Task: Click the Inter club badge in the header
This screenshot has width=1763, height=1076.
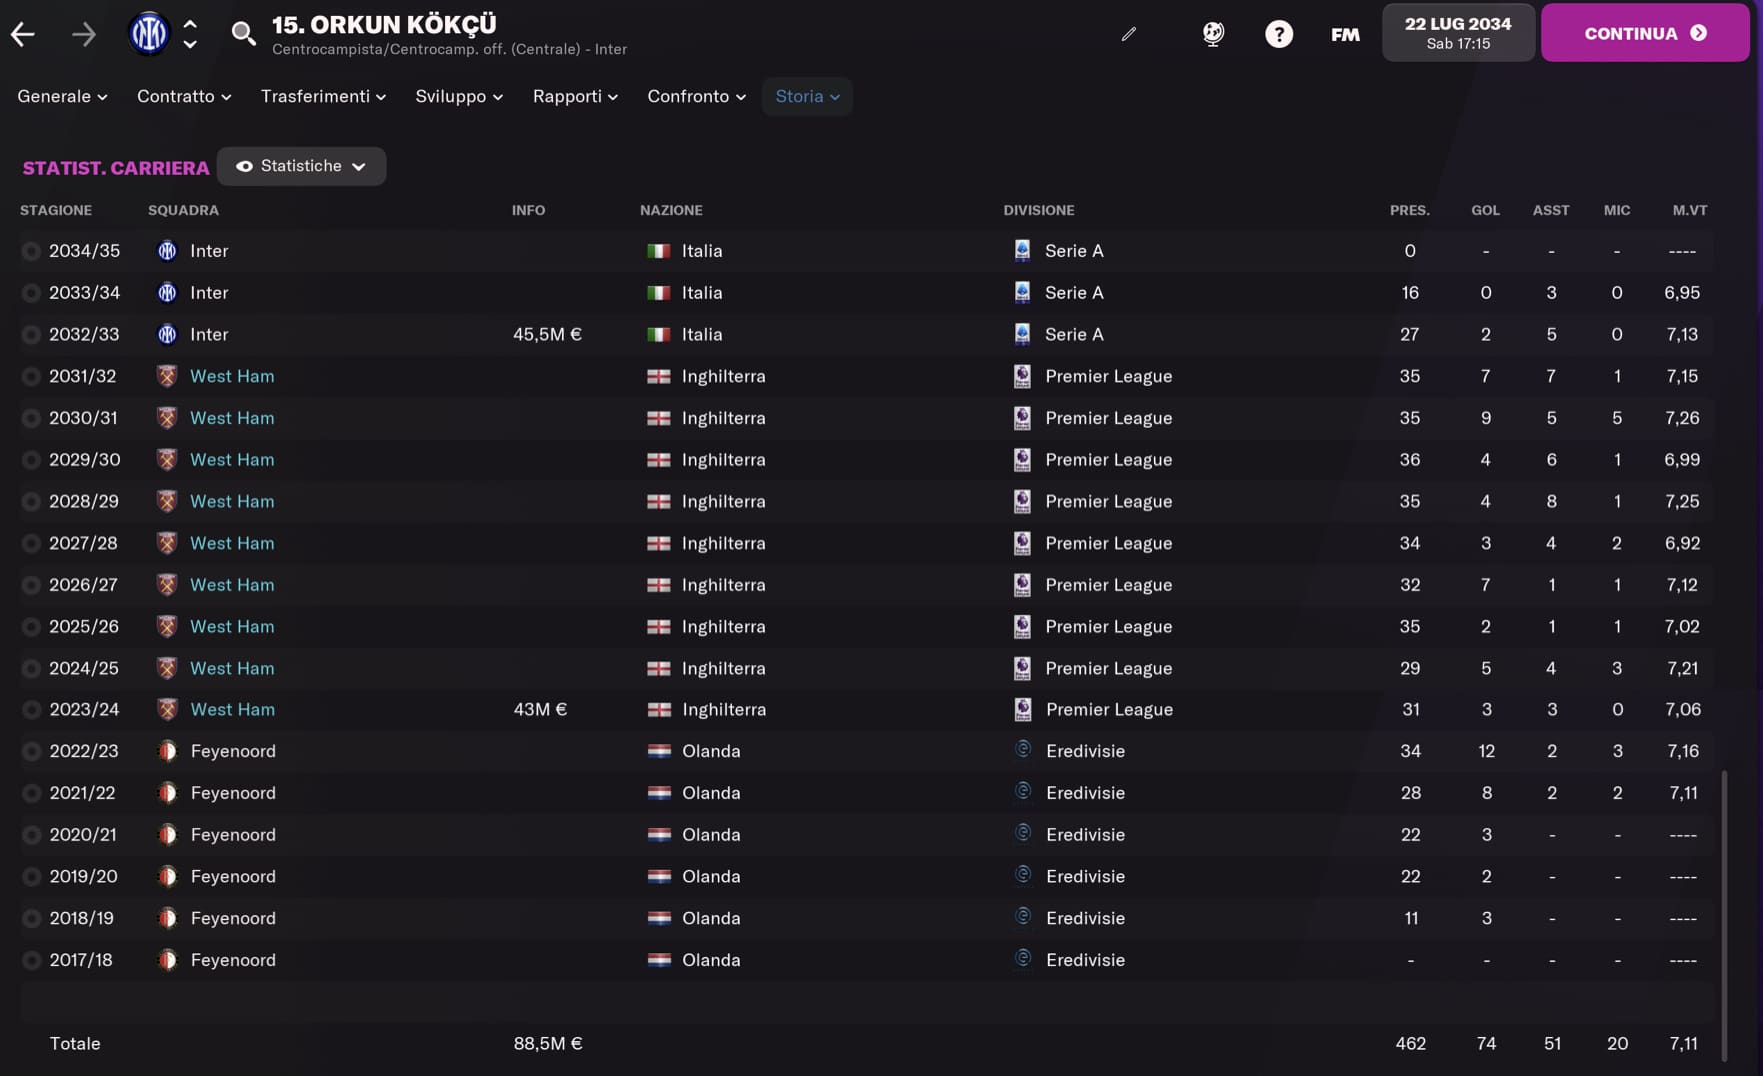Action: [148, 33]
